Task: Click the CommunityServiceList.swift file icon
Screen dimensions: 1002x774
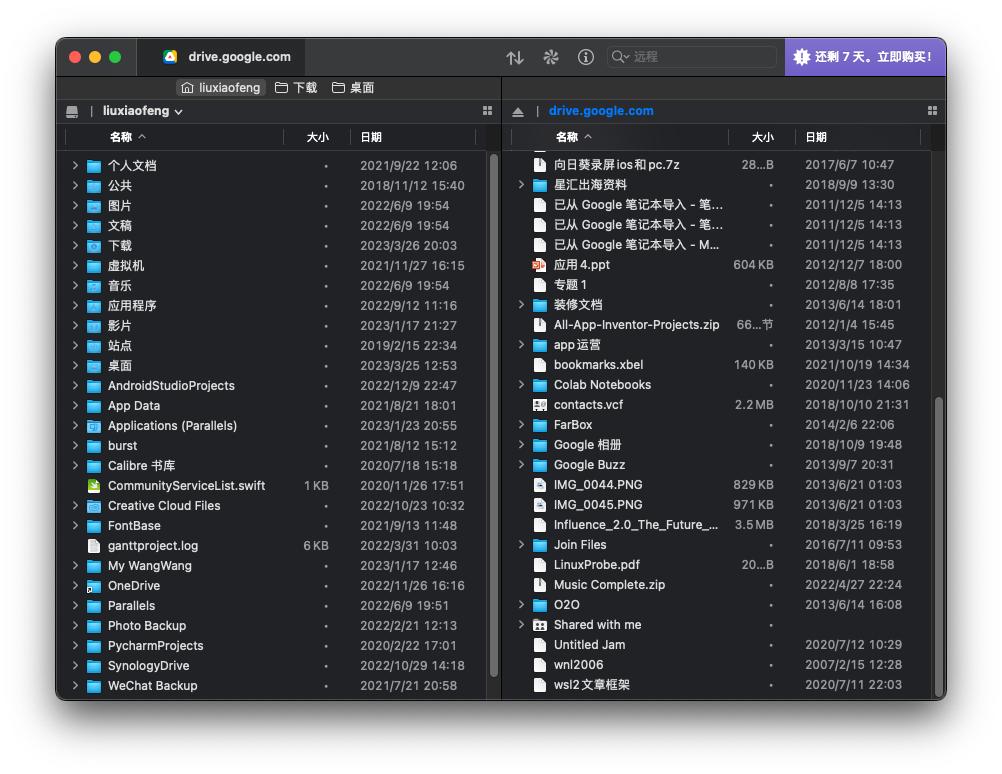Action: tap(94, 486)
